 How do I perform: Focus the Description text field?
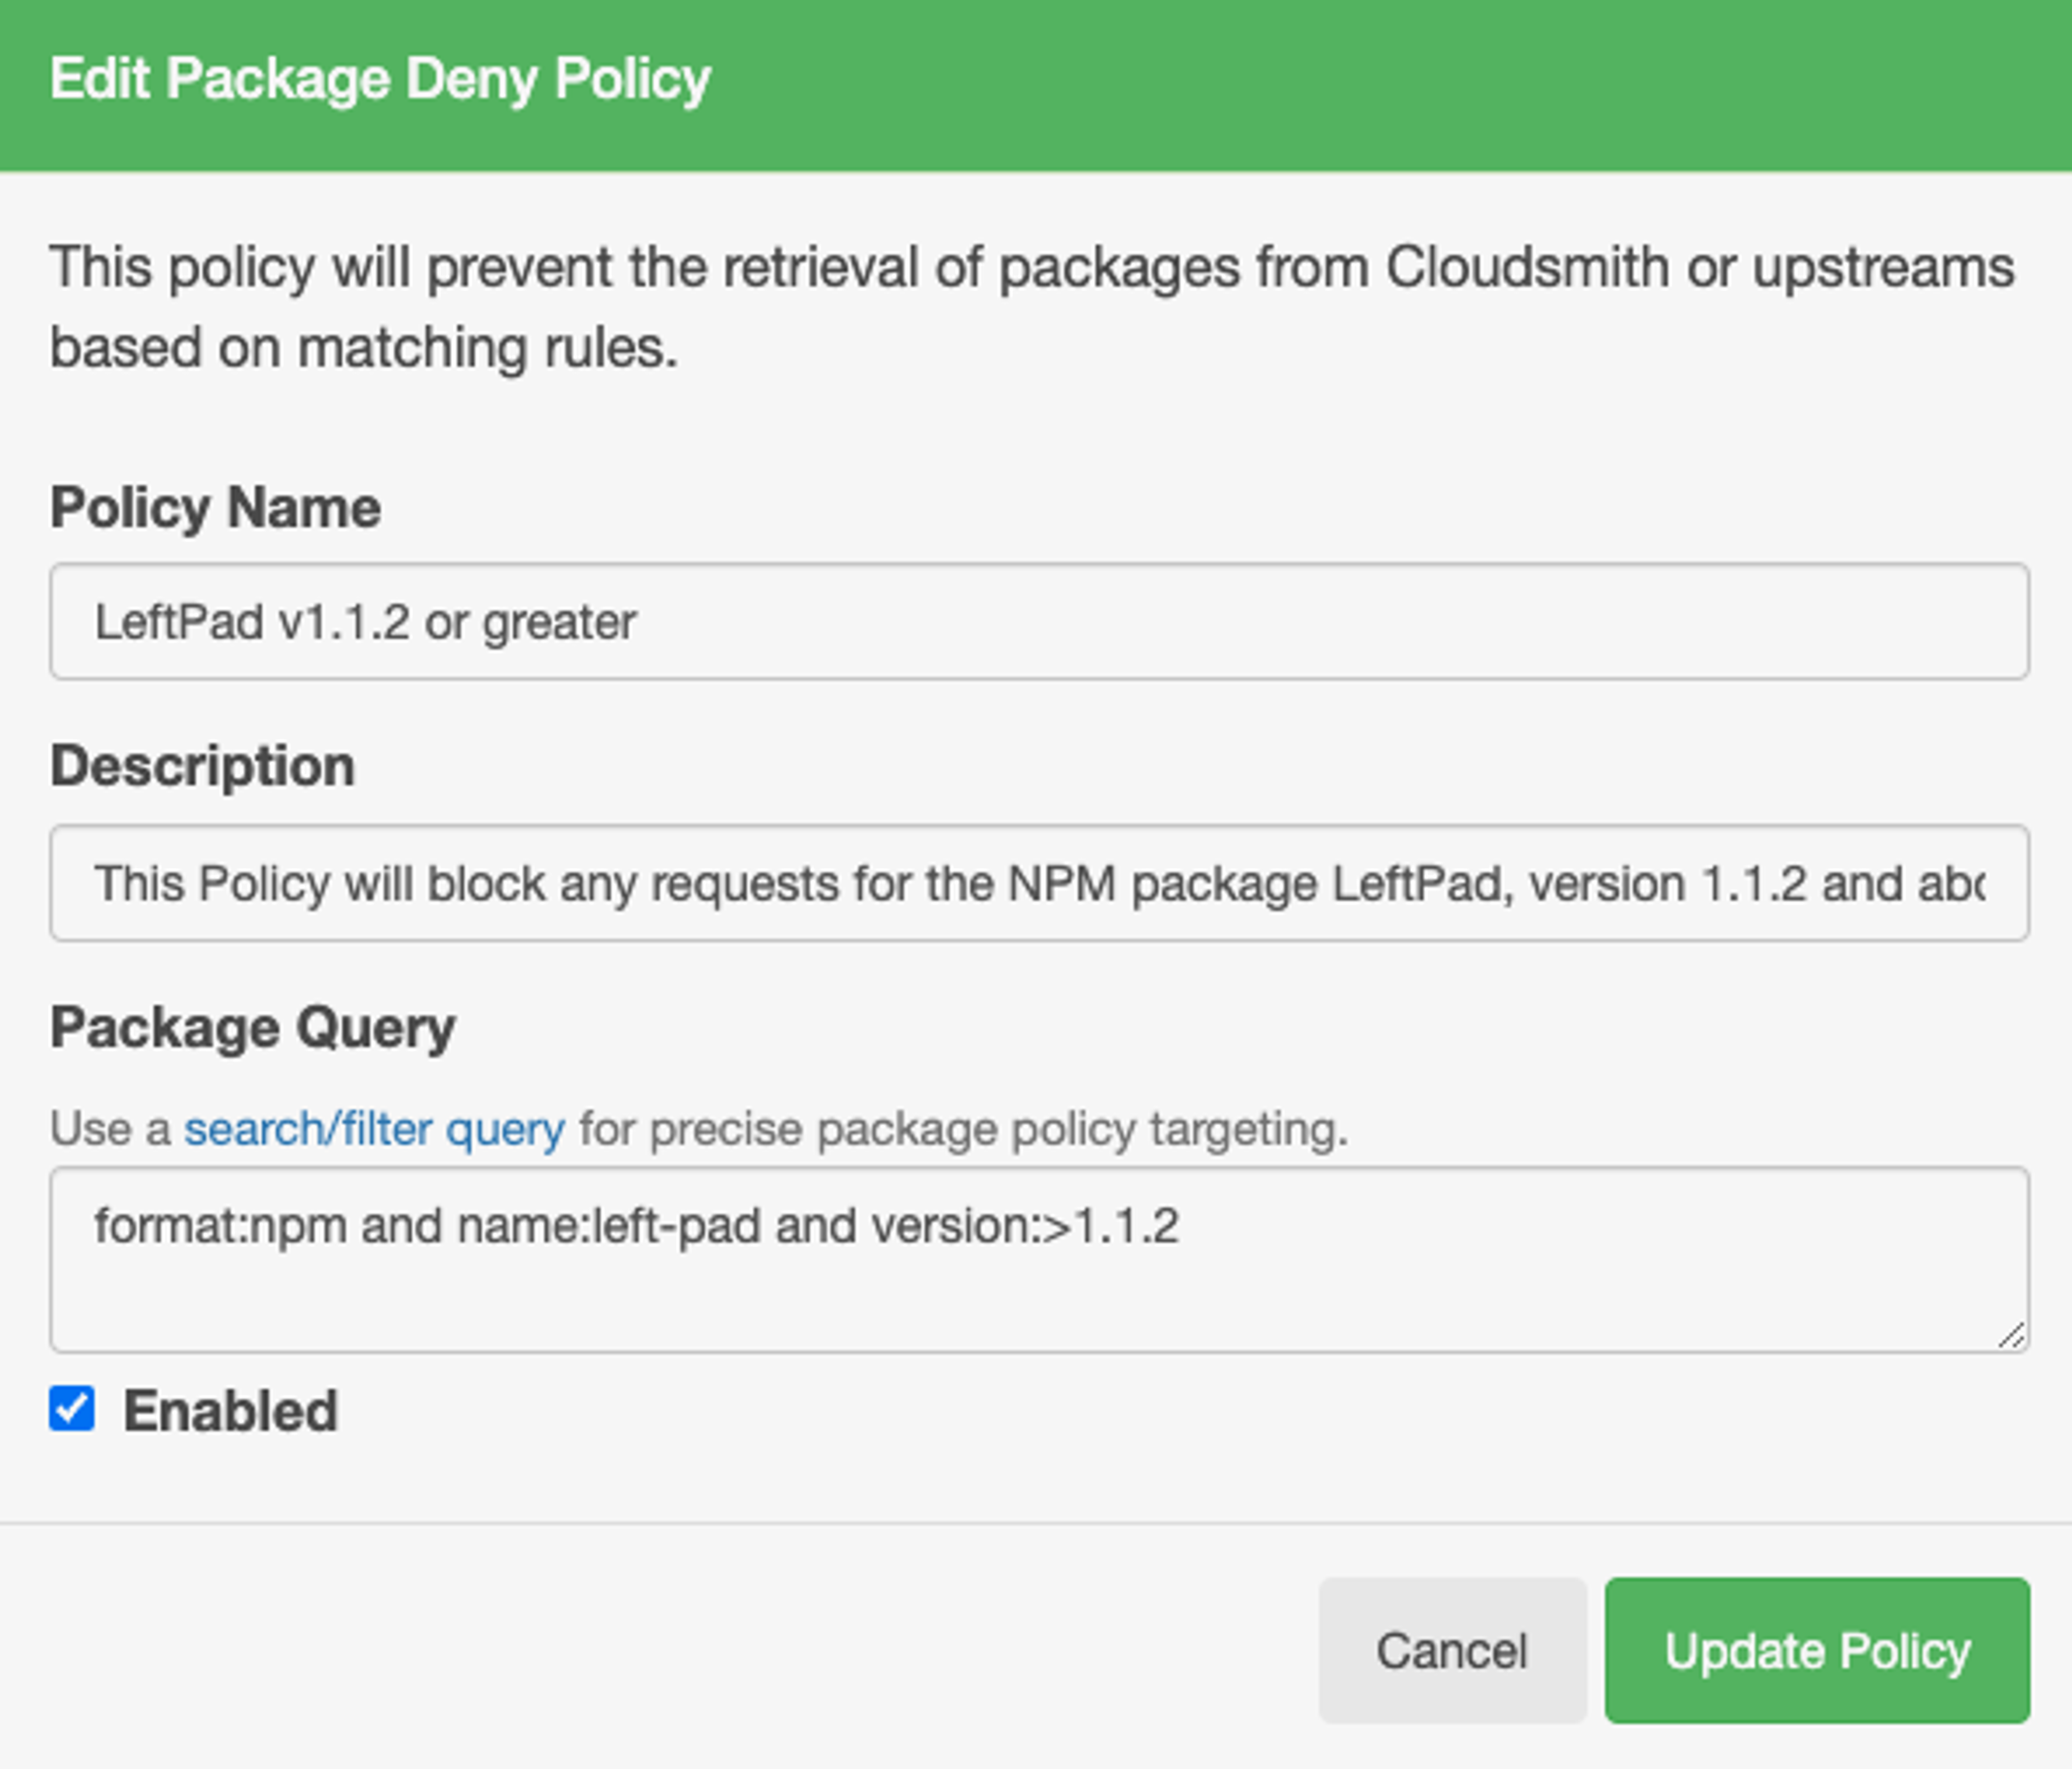[1038, 883]
